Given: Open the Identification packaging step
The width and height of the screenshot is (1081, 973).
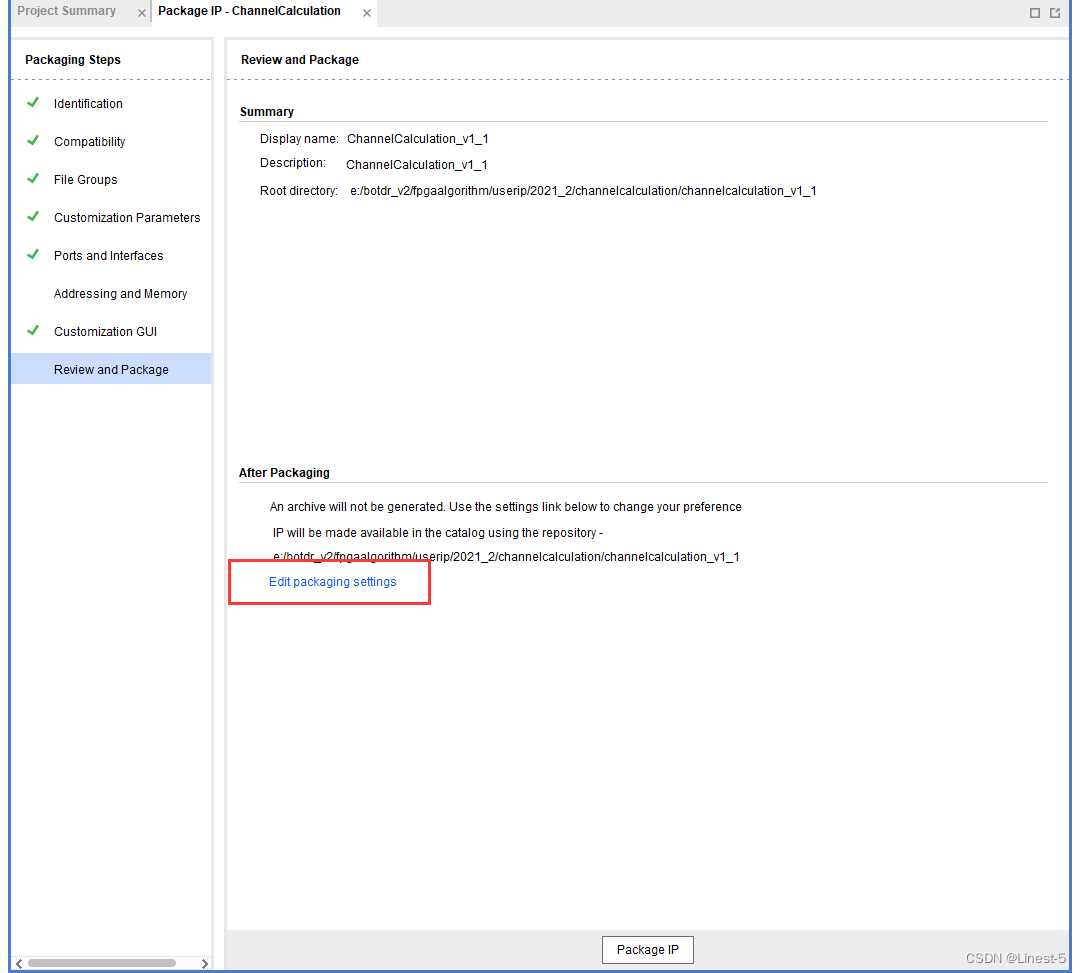Looking at the screenshot, I should [88, 103].
